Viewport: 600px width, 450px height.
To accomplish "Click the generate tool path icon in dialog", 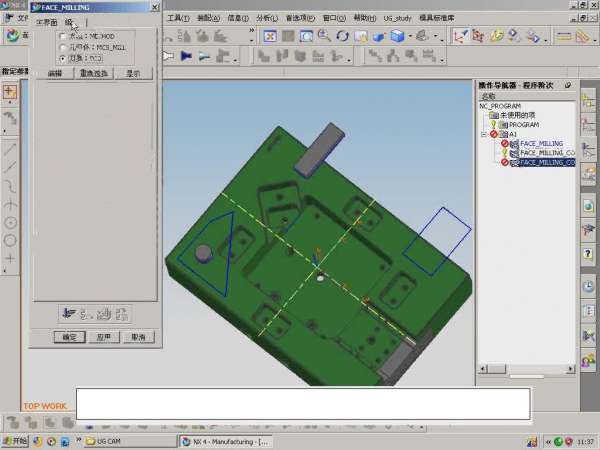I will click(69, 312).
